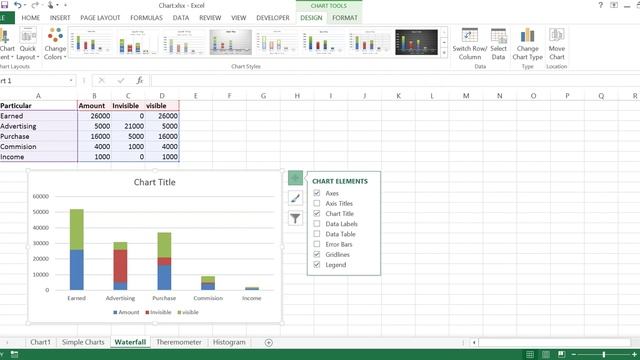Click the Redo arrow icon
The image size is (640, 360).
coord(35,5)
